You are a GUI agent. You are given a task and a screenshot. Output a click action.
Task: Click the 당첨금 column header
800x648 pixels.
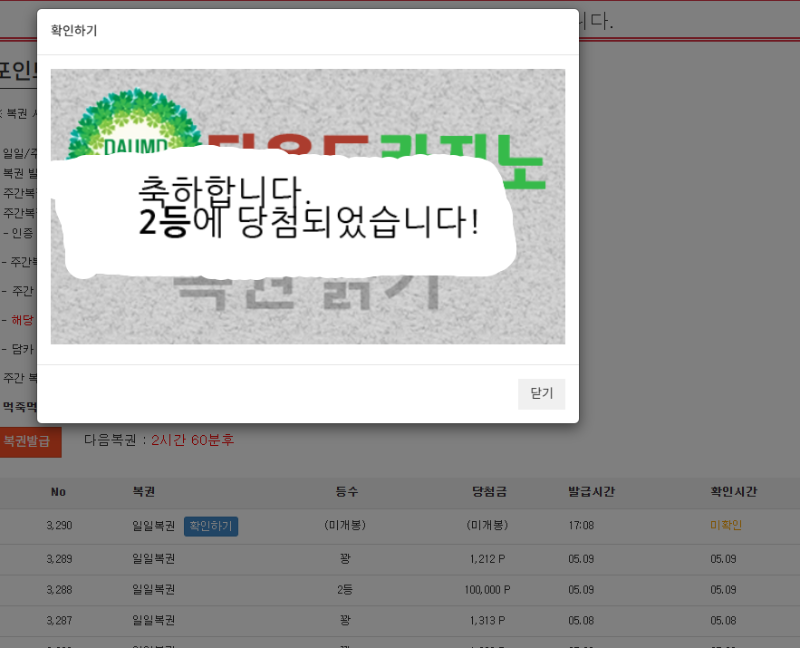[x=489, y=492]
